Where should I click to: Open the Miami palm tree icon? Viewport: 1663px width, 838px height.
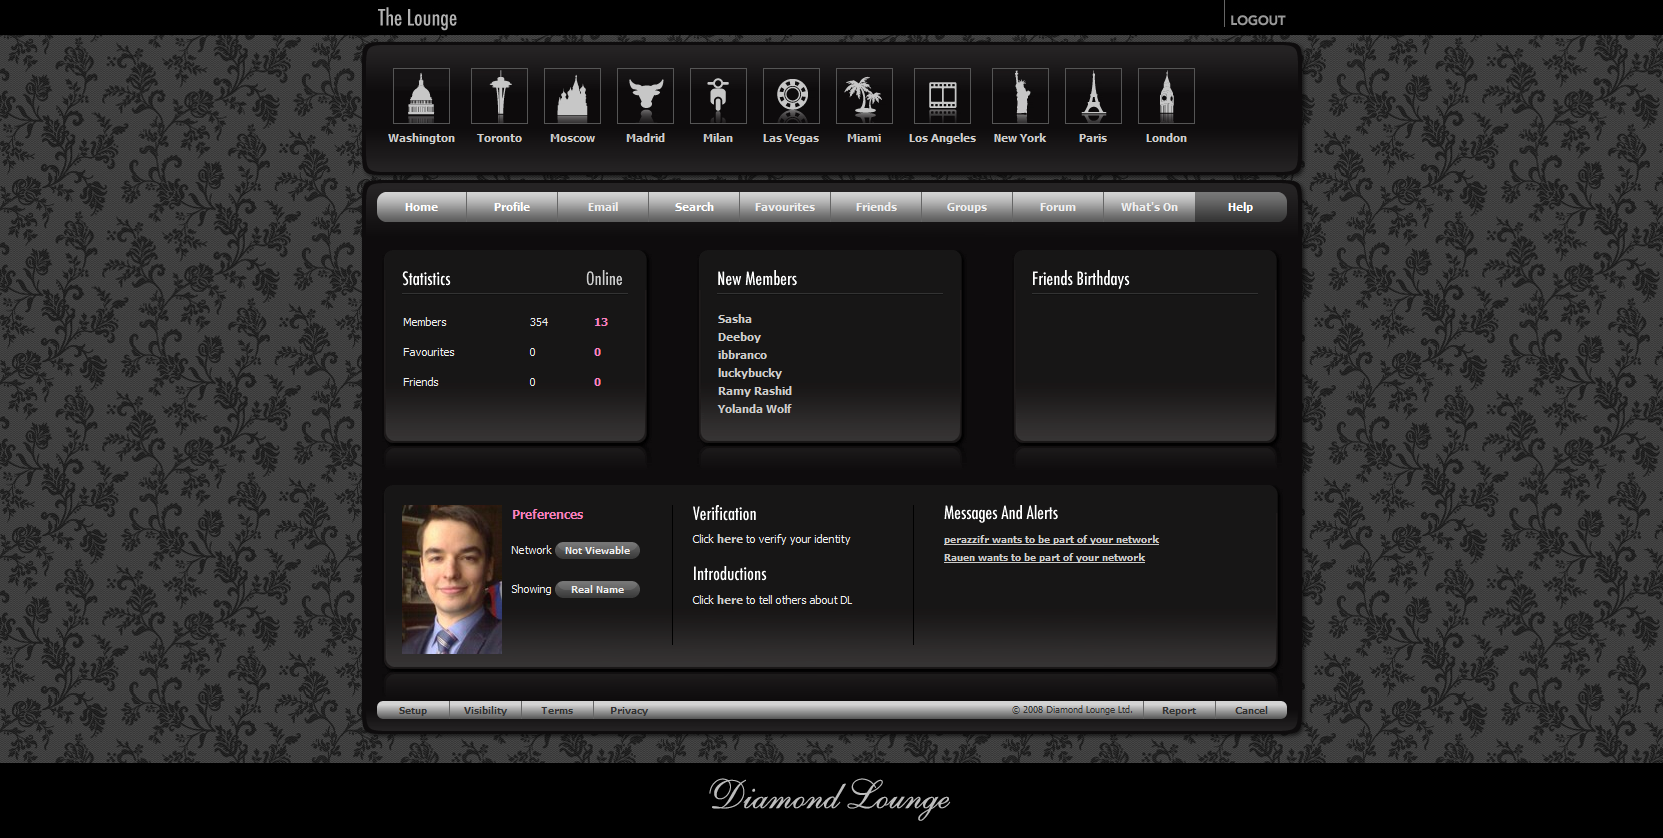point(864,96)
